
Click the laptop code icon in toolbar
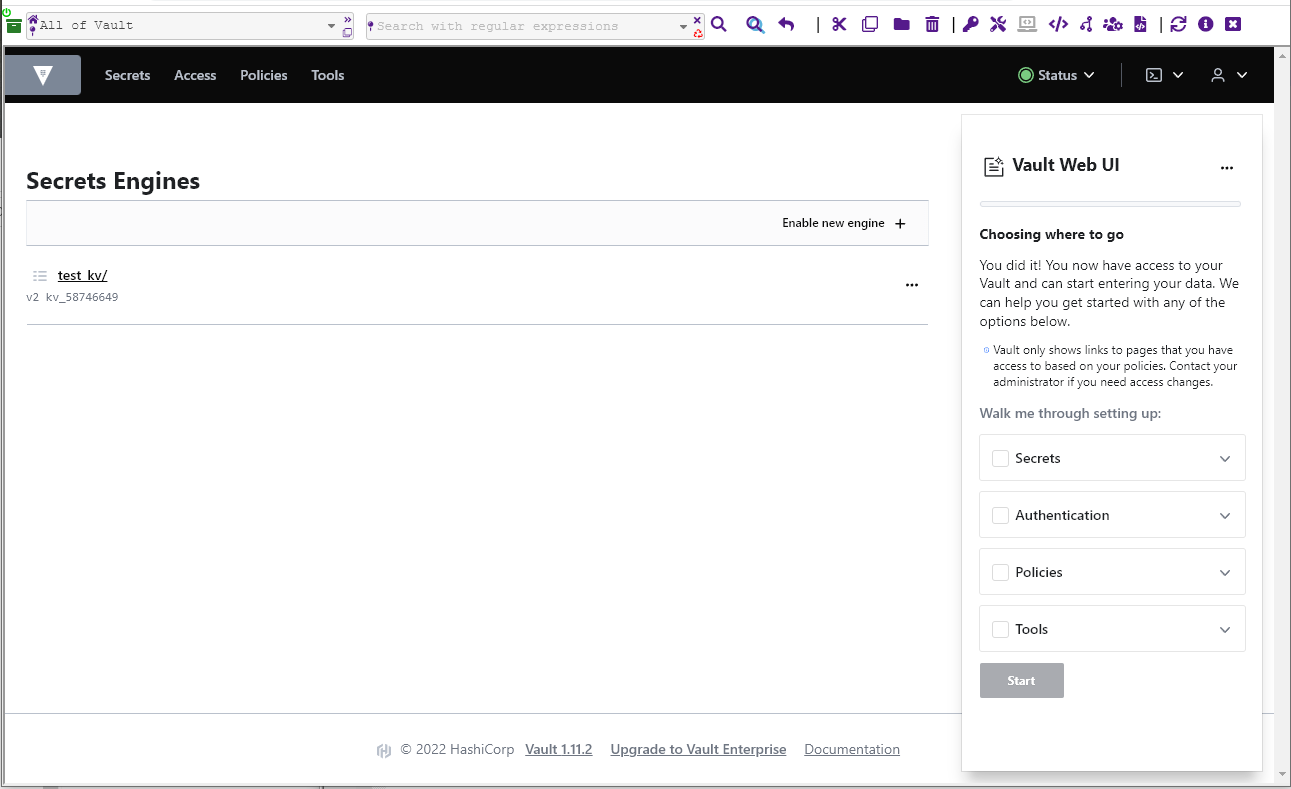coord(1027,24)
